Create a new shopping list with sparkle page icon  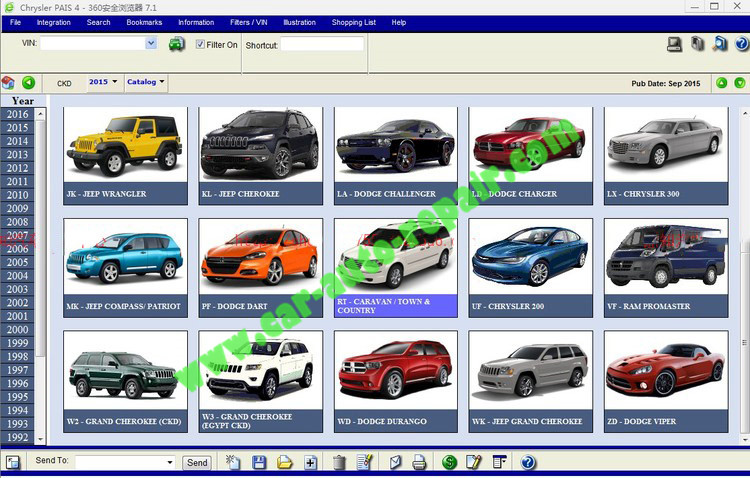(x=233, y=462)
